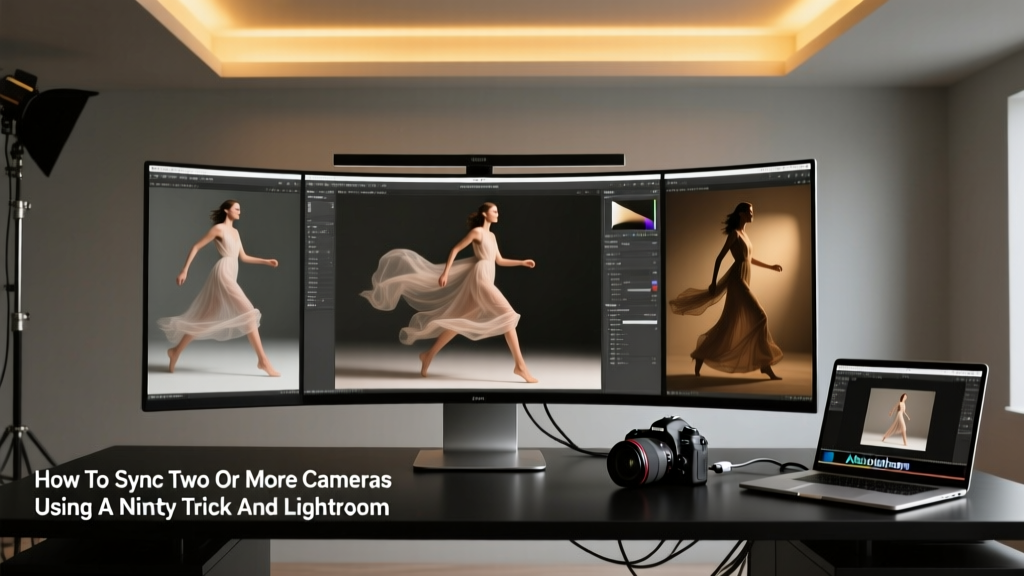Click the gray slider bar beside the red swatch
The width and height of the screenshot is (1024, 576).
[x=639, y=290]
